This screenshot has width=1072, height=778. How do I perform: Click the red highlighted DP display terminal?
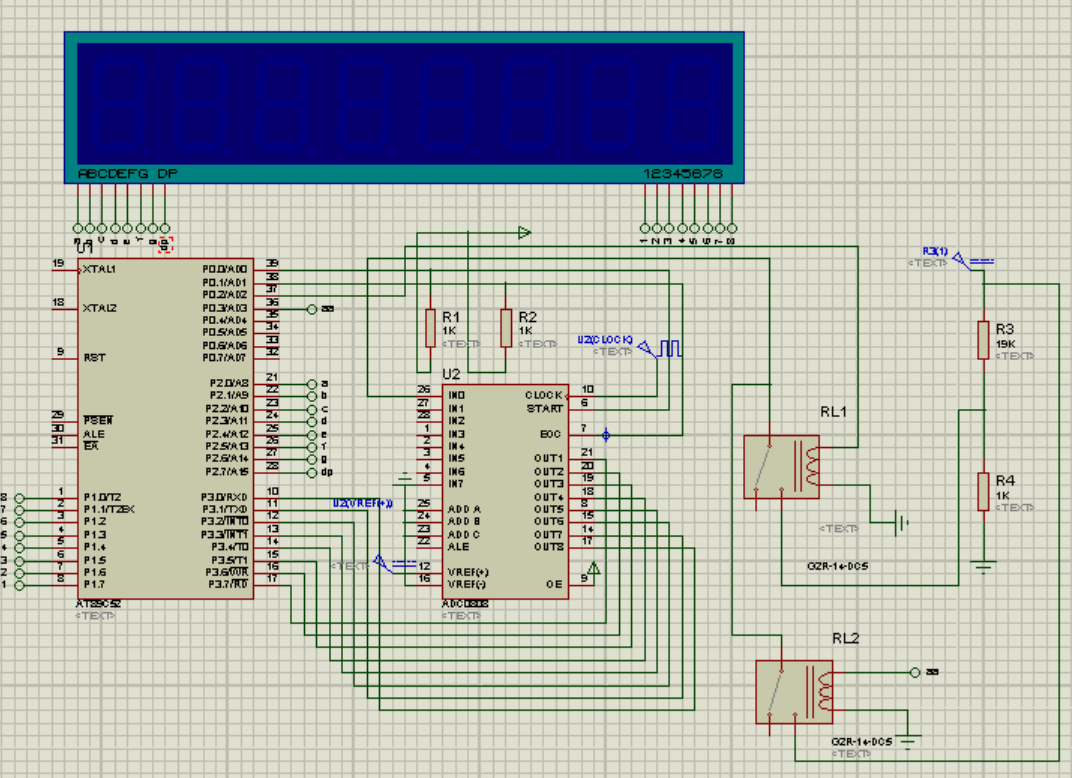pos(165,244)
